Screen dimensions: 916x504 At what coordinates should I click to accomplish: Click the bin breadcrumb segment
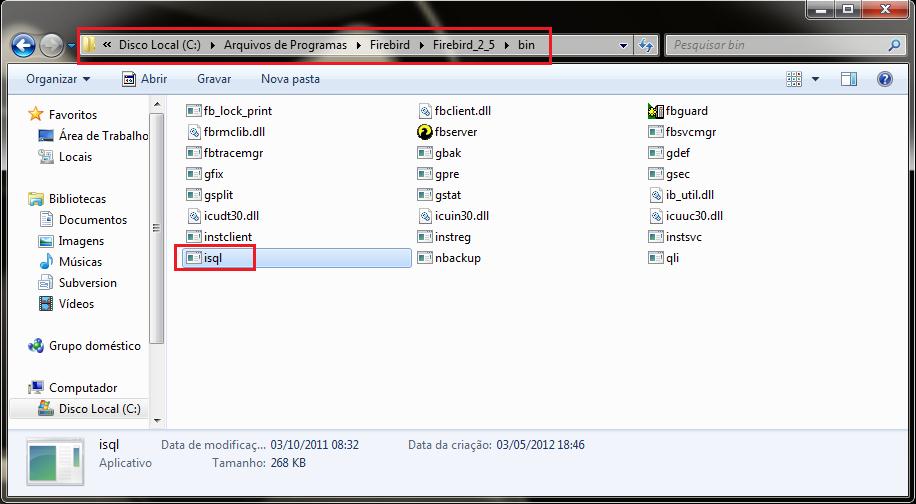(526, 45)
